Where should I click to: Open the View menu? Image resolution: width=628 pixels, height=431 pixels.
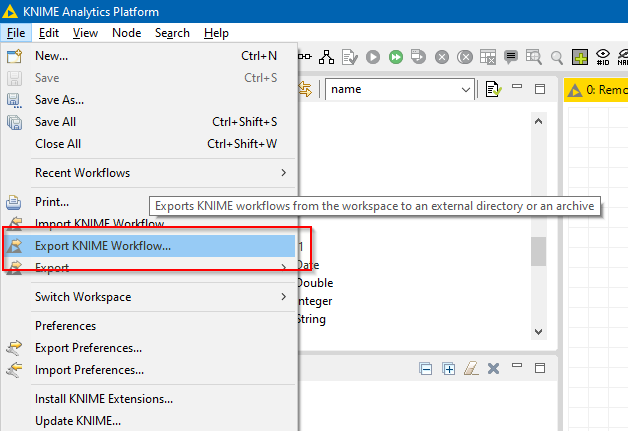[85, 33]
